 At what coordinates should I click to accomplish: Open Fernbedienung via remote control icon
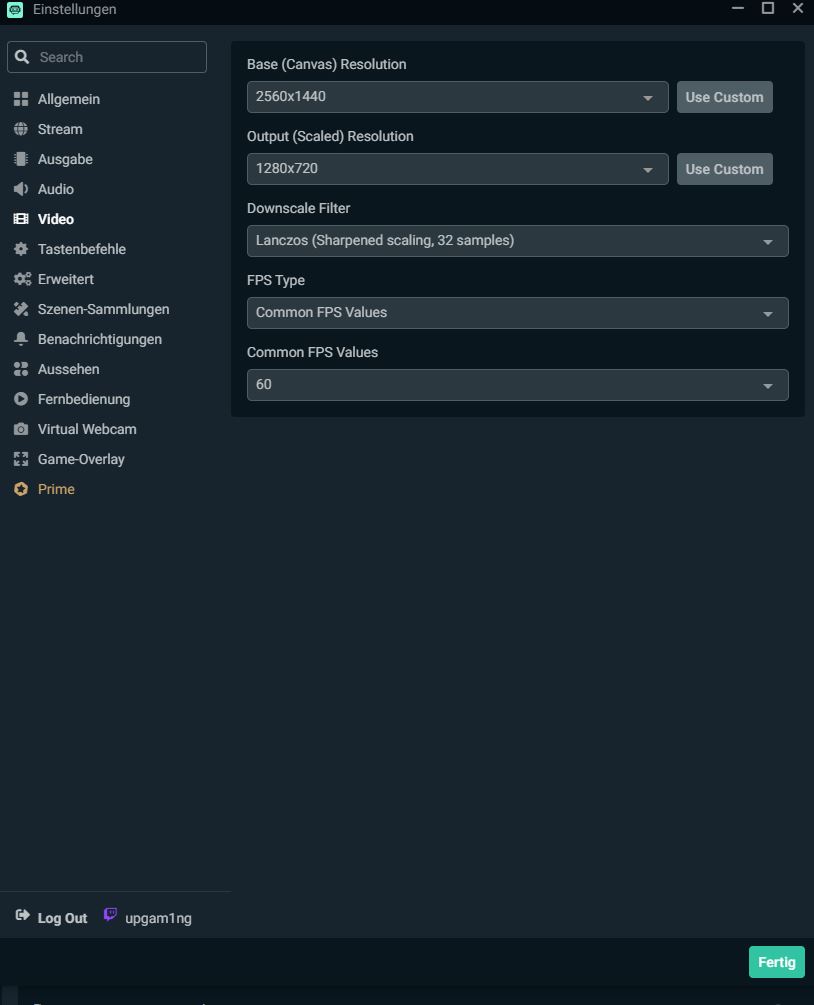tap(22, 399)
